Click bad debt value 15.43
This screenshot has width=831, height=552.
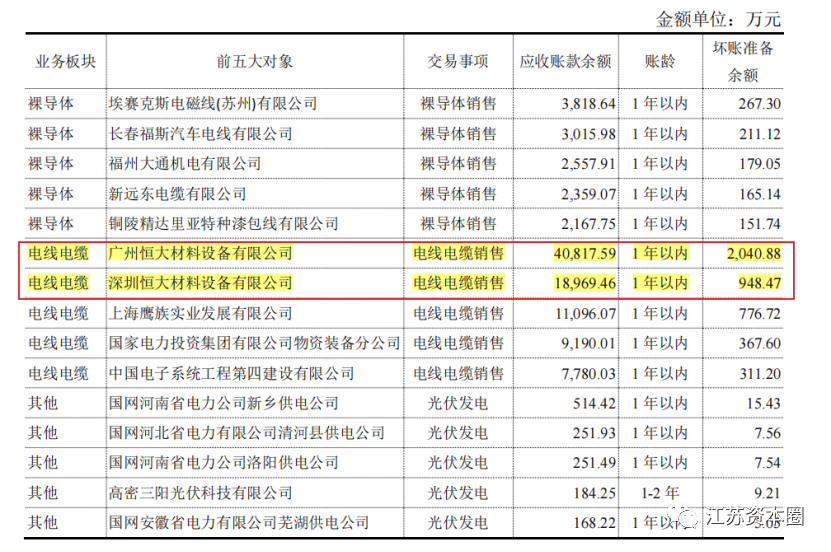[763, 404]
